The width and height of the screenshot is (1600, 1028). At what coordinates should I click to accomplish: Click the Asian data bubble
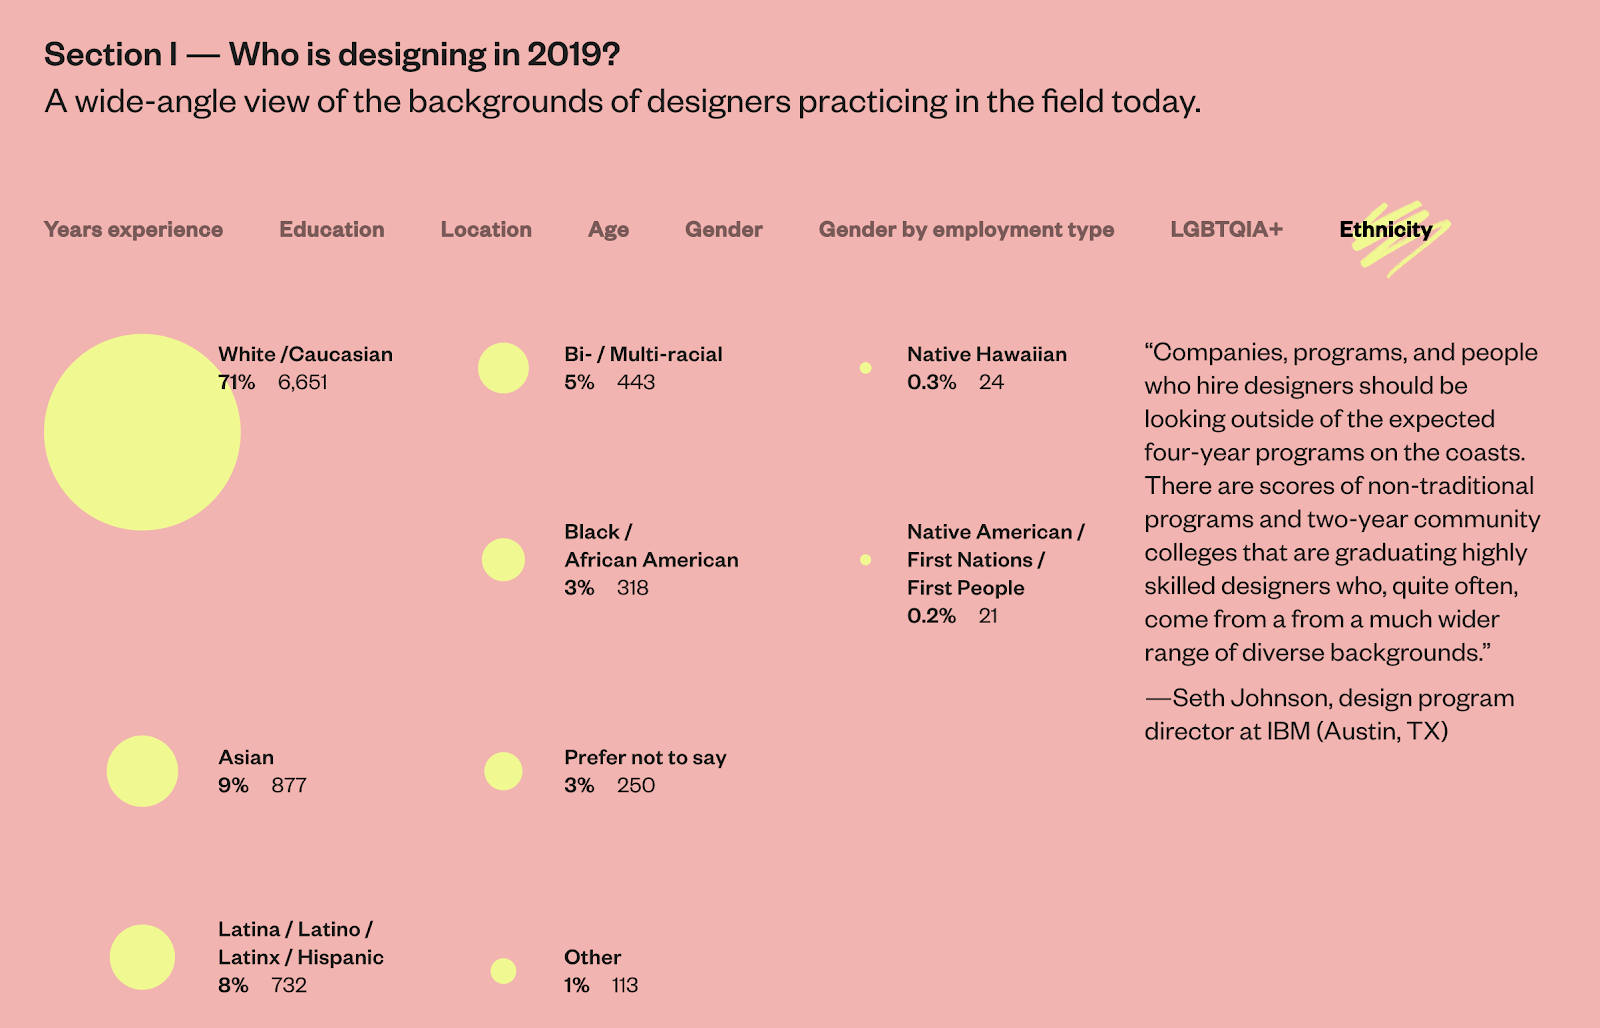[x=142, y=771]
